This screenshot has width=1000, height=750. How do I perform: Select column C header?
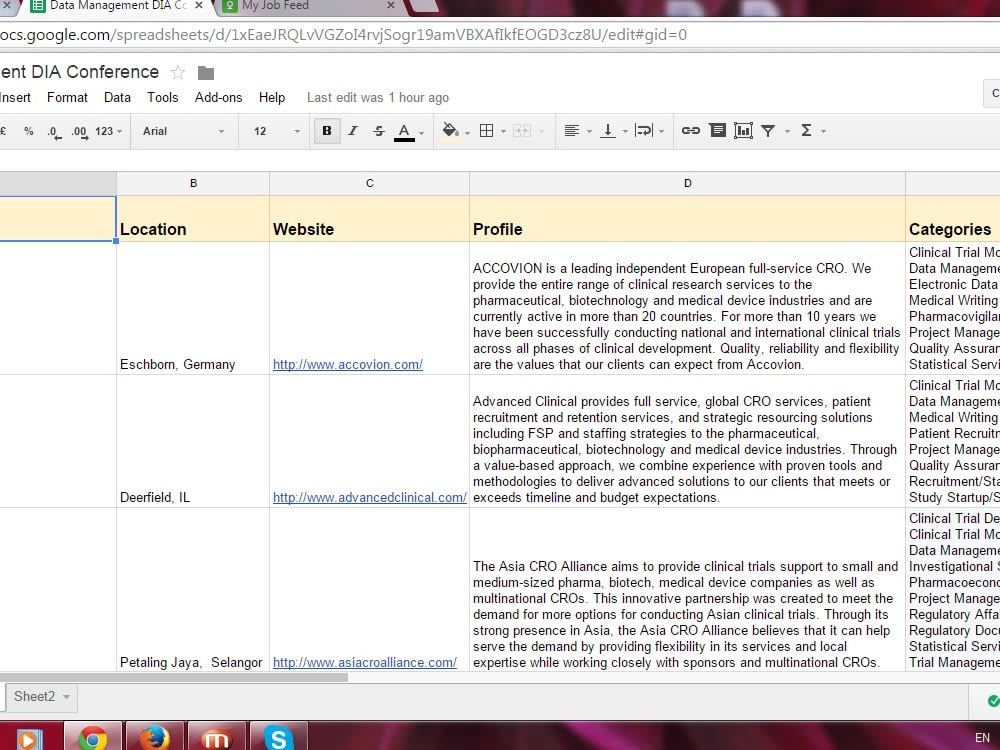[369, 184]
